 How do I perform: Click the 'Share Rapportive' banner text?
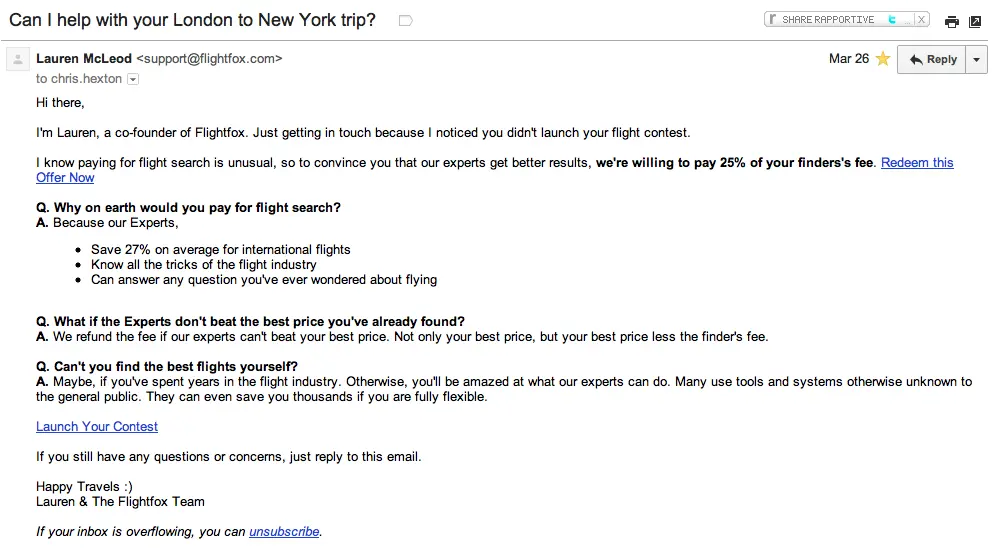(828, 19)
